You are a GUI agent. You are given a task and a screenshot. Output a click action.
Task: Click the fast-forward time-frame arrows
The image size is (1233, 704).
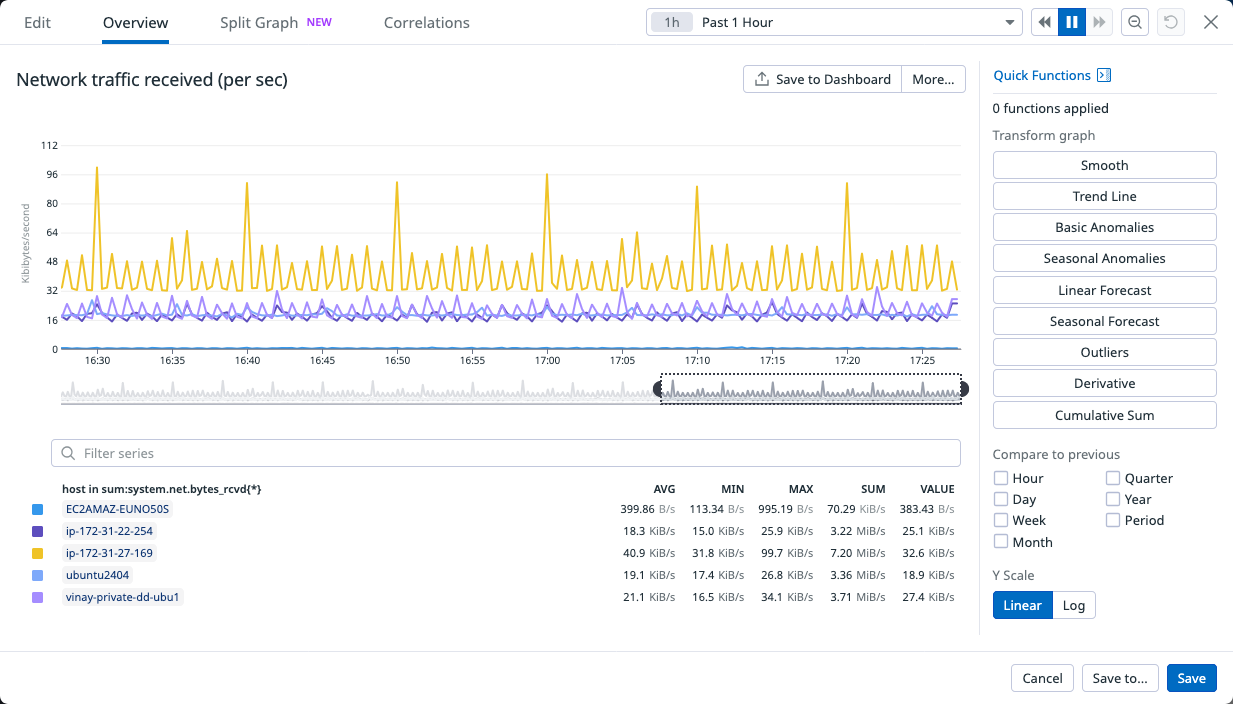[x=1100, y=21]
